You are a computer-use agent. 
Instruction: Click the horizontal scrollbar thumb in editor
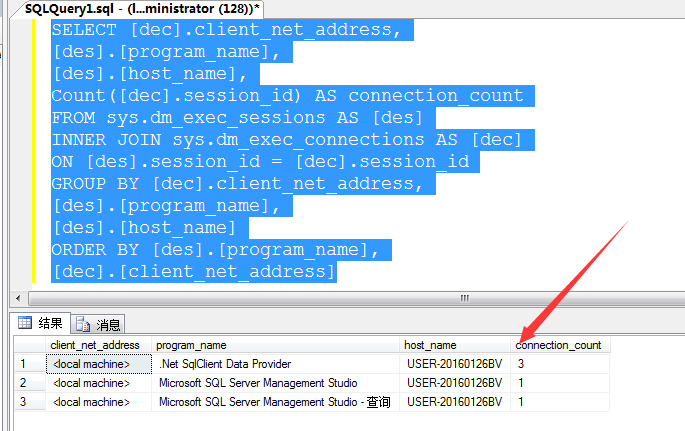coord(356,299)
